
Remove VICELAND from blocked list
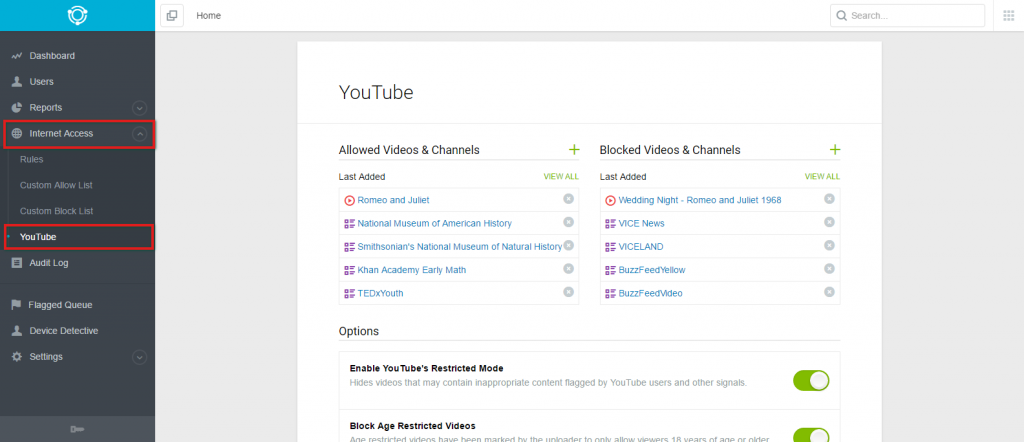pyautogui.click(x=829, y=245)
